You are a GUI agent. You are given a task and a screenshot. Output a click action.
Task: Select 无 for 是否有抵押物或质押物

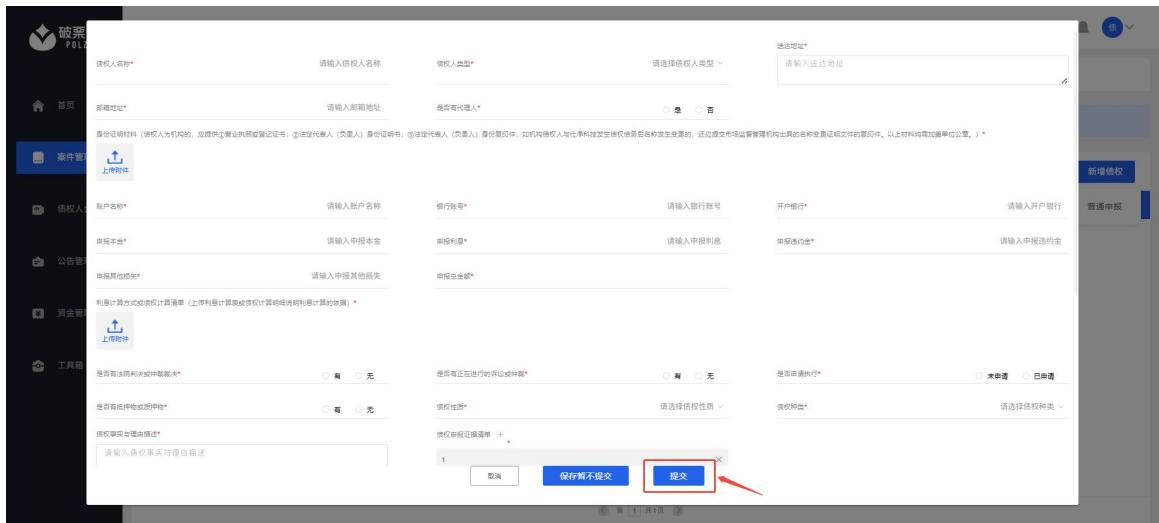(x=359, y=409)
